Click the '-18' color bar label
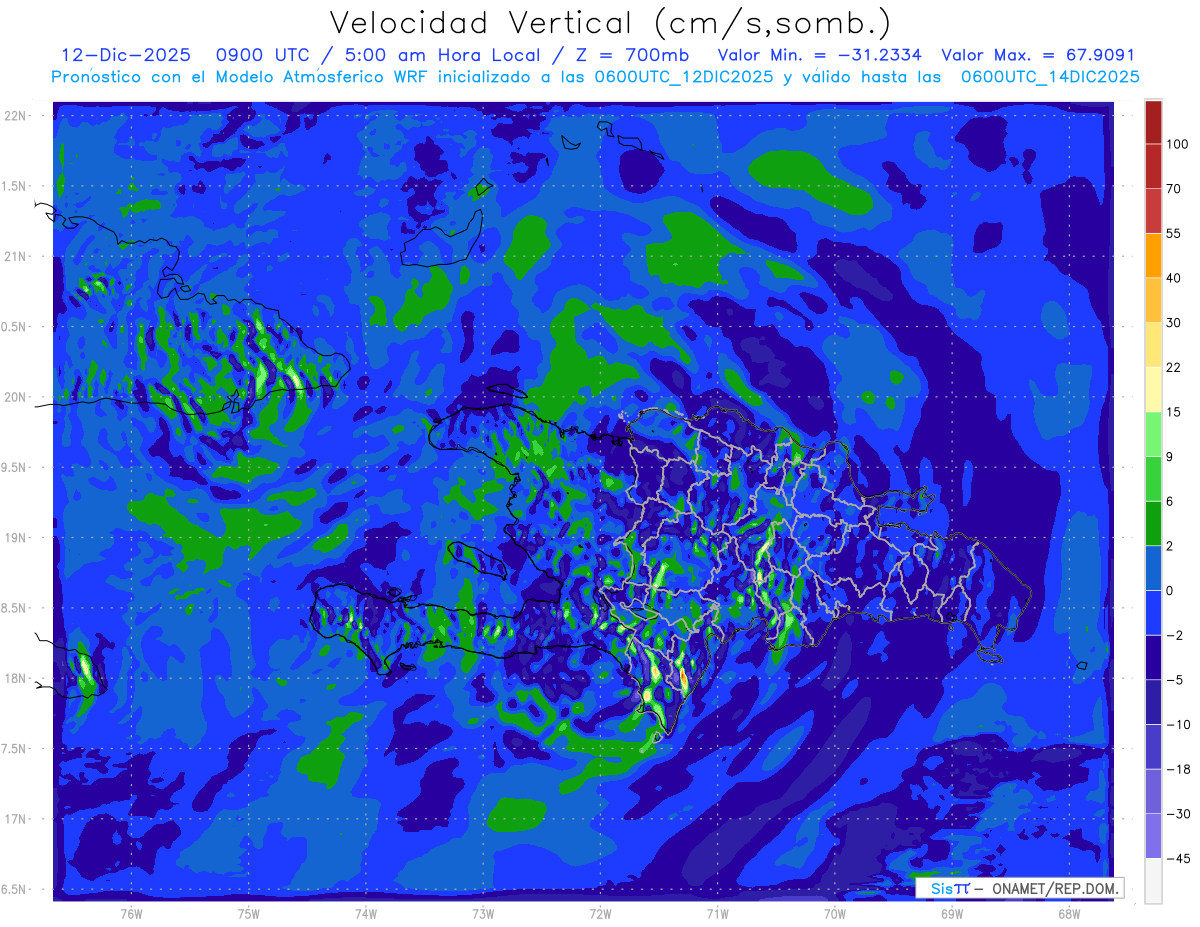1200x927 pixels. (x=1177, y=769)
